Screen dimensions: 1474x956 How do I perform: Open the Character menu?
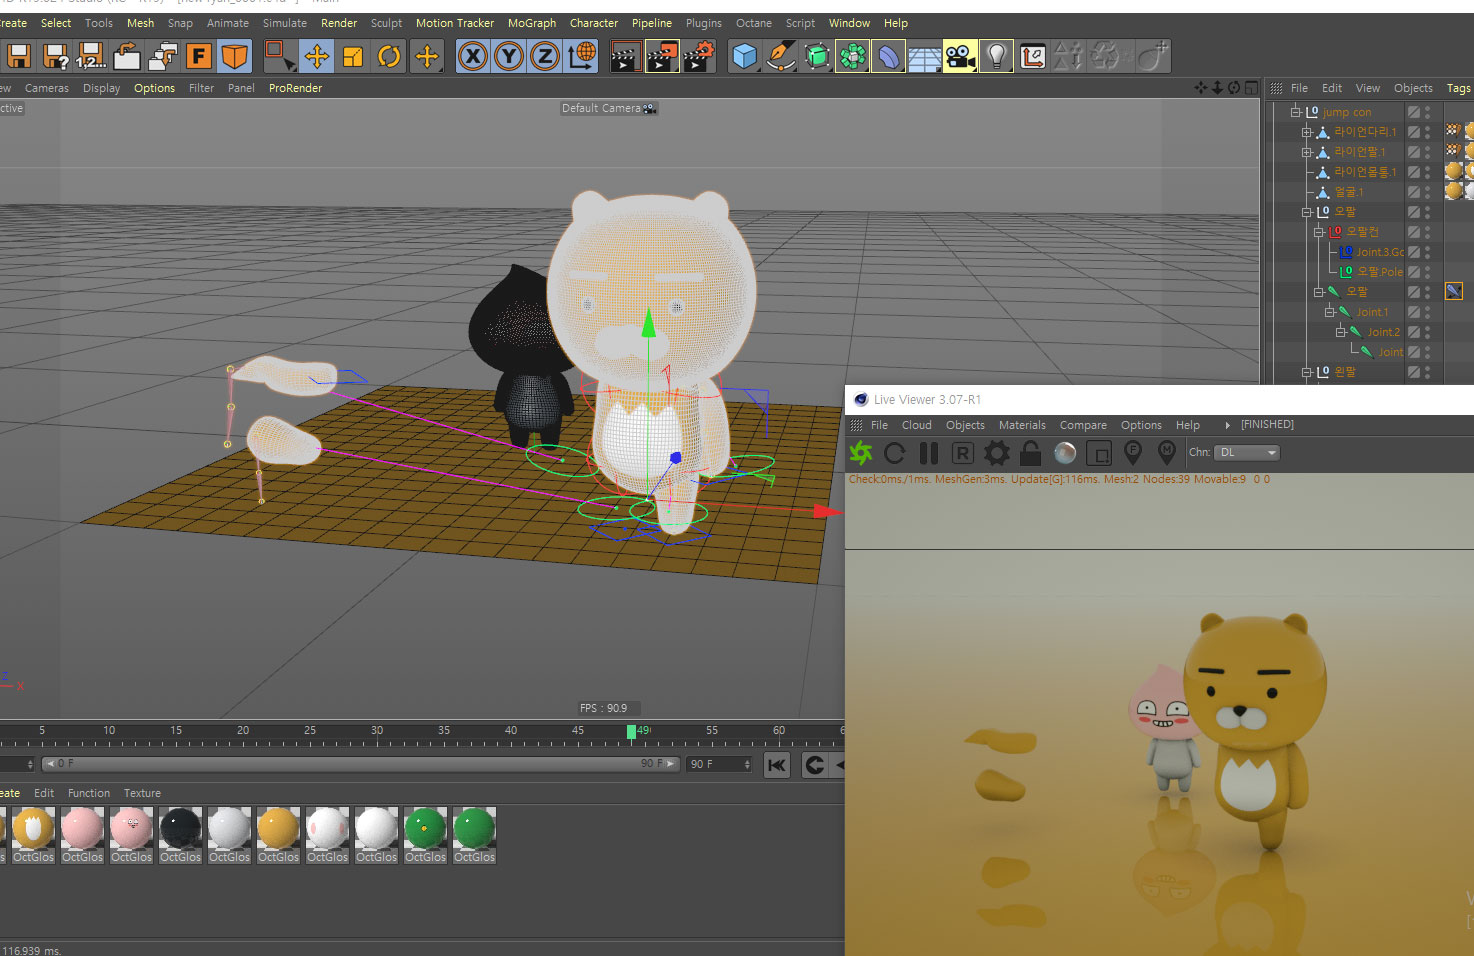tap(594, 23)
